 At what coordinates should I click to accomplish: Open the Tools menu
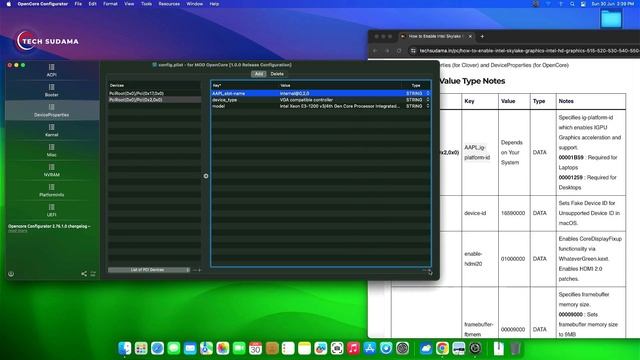point(146,4)
